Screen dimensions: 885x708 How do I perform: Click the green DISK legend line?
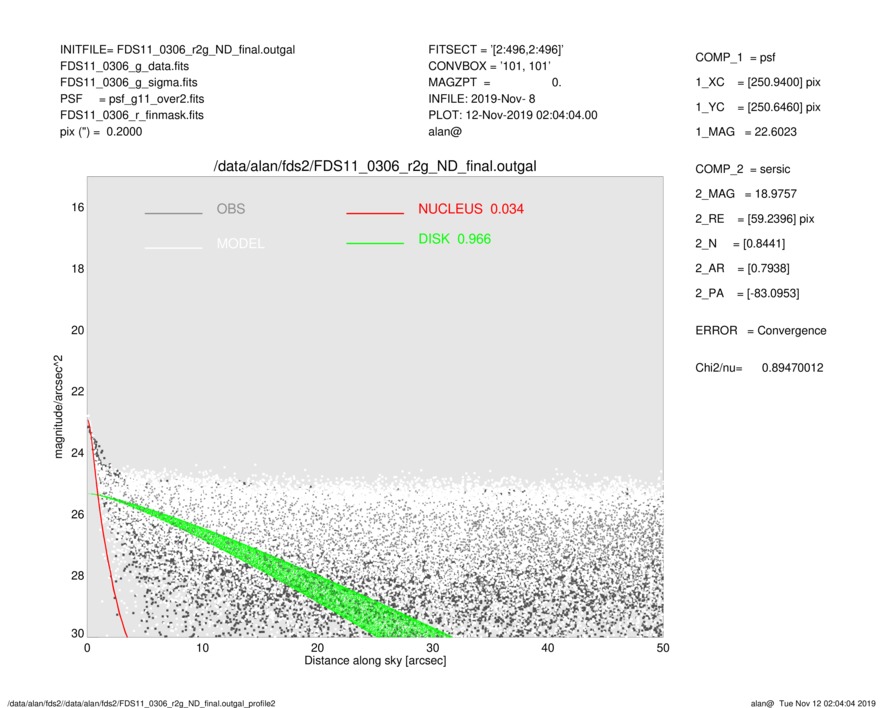pos(375,243)
